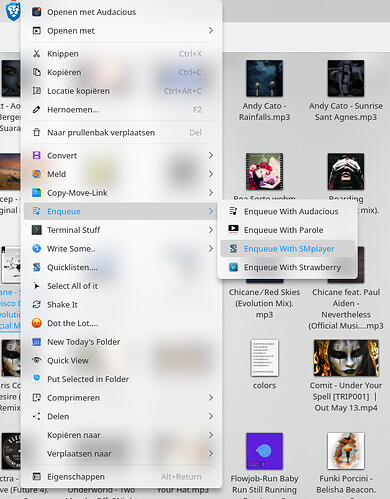Click the icon beside Locatie kopiëren

click(37, 91)
